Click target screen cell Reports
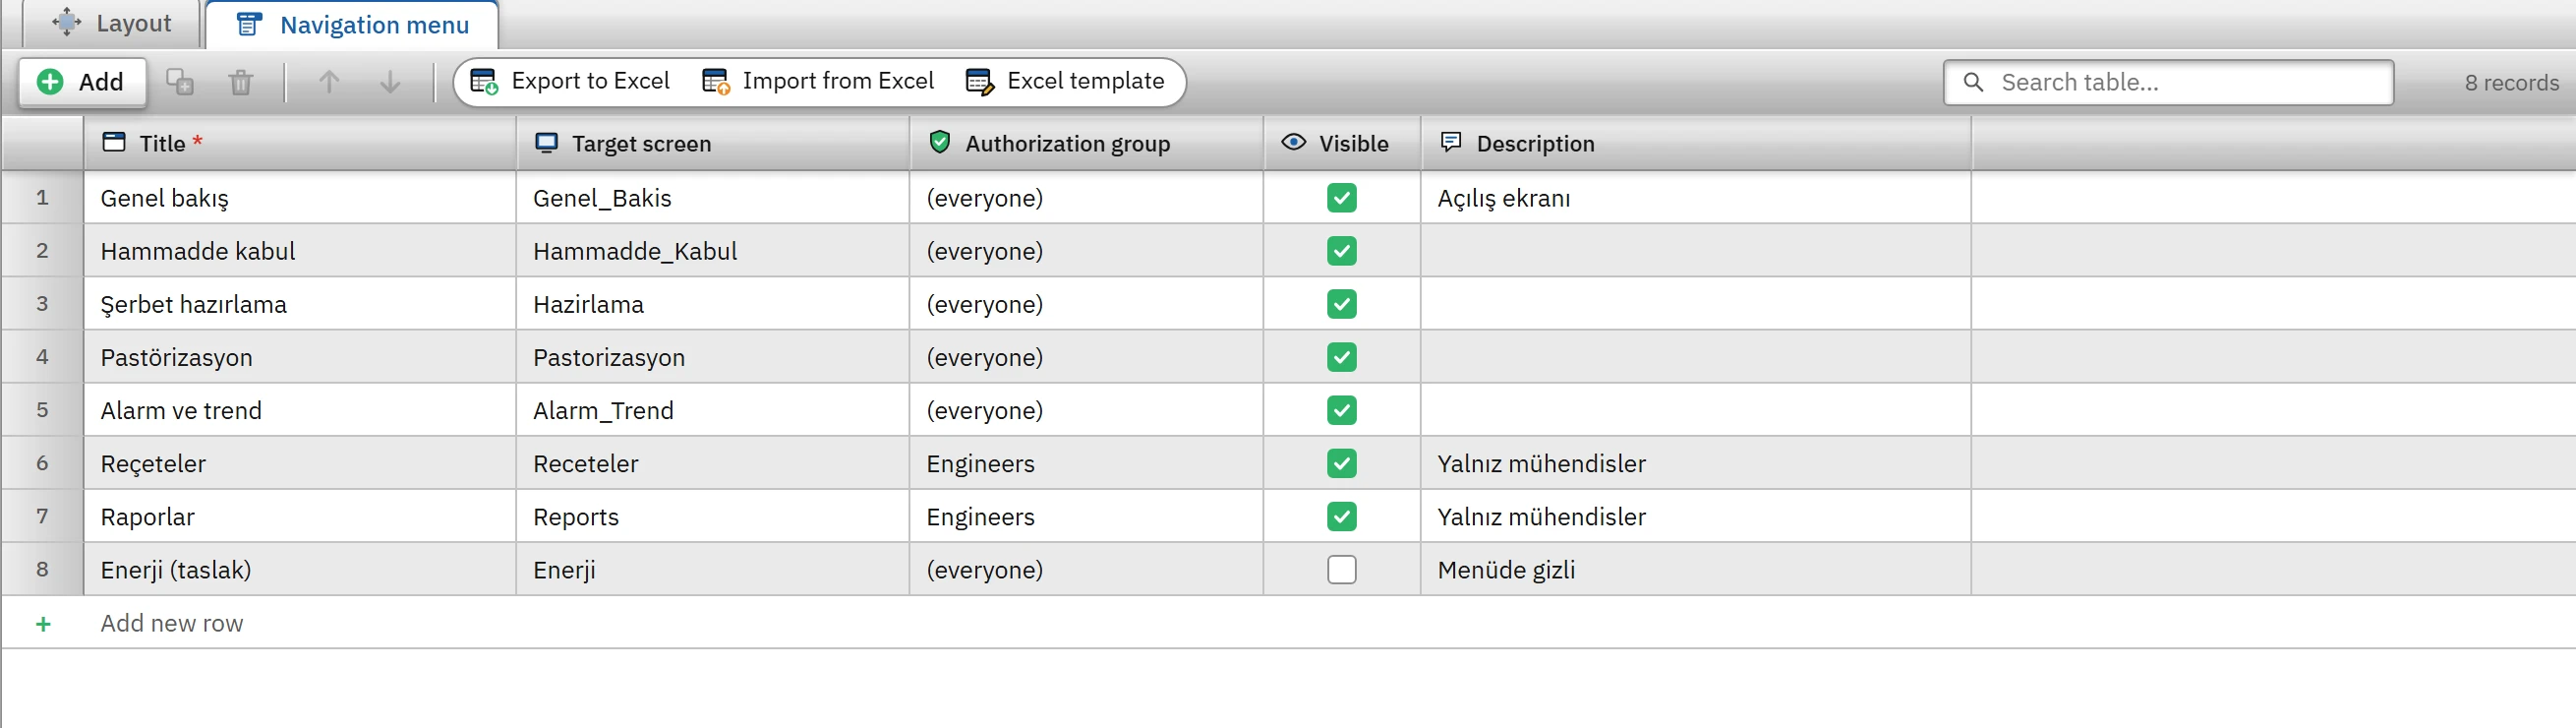Screen dimensions: 2576x728 (713, 516)
